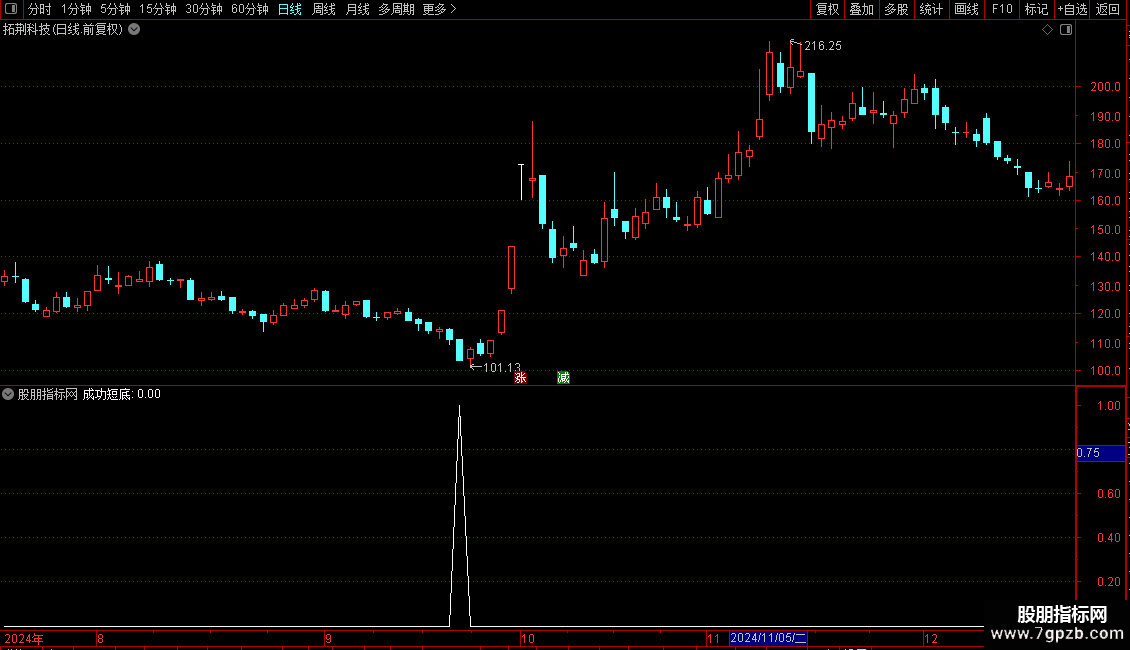Click 返回 to go back
Viewport: 1130px width, 650px height.
click(1108, 9)
